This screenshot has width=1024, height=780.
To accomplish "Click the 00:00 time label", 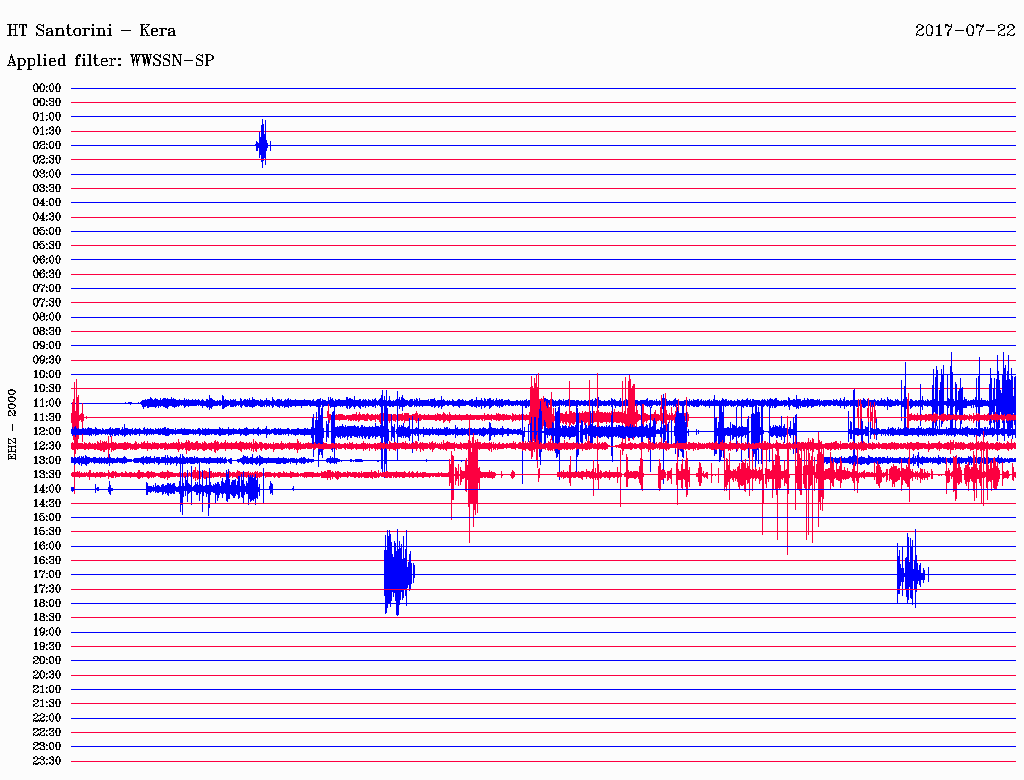I will coord(47,88).
